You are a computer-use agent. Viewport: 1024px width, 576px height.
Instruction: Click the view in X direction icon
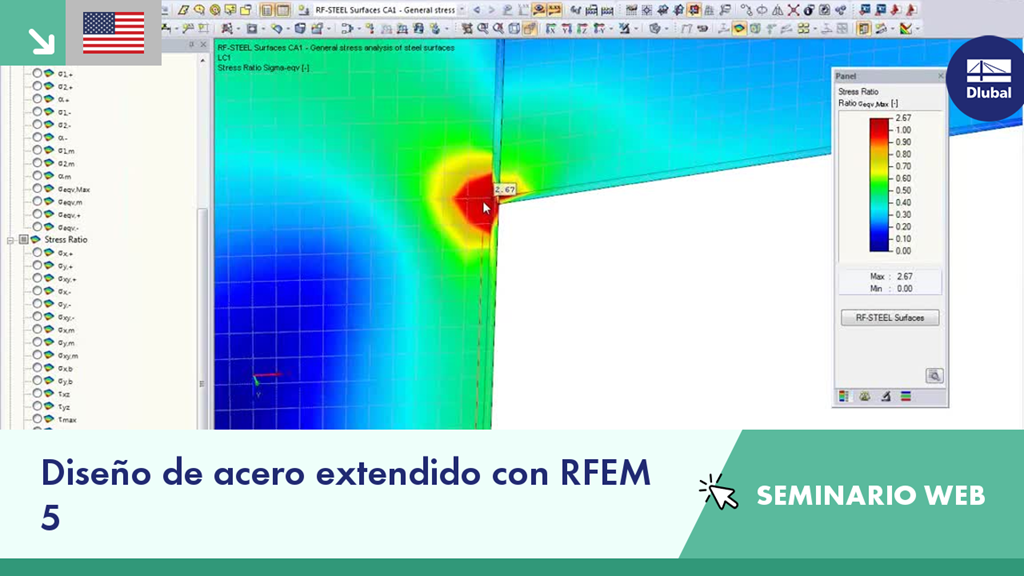[551, 28]
